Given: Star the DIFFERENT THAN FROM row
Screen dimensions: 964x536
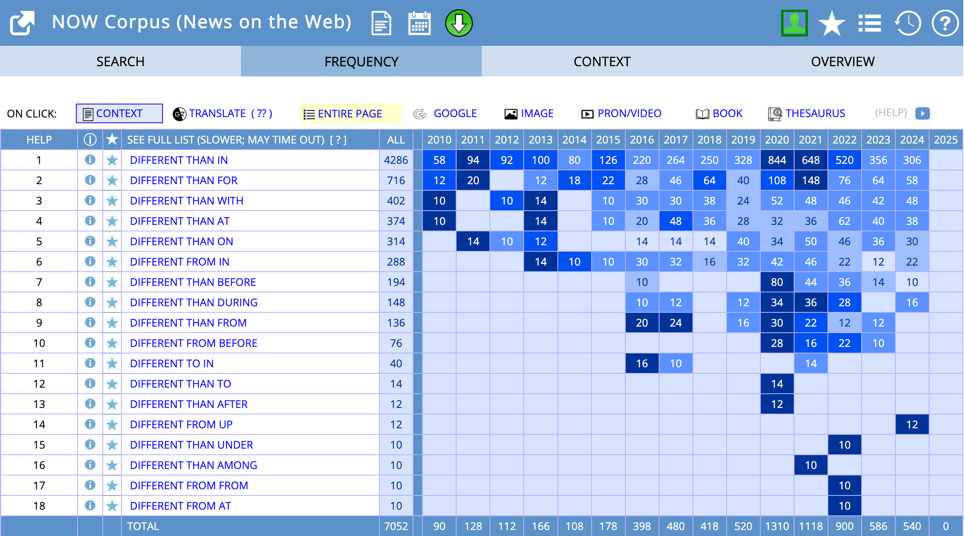Looking at the screenshot, I should pyautogui.click(x=112, y=323).
